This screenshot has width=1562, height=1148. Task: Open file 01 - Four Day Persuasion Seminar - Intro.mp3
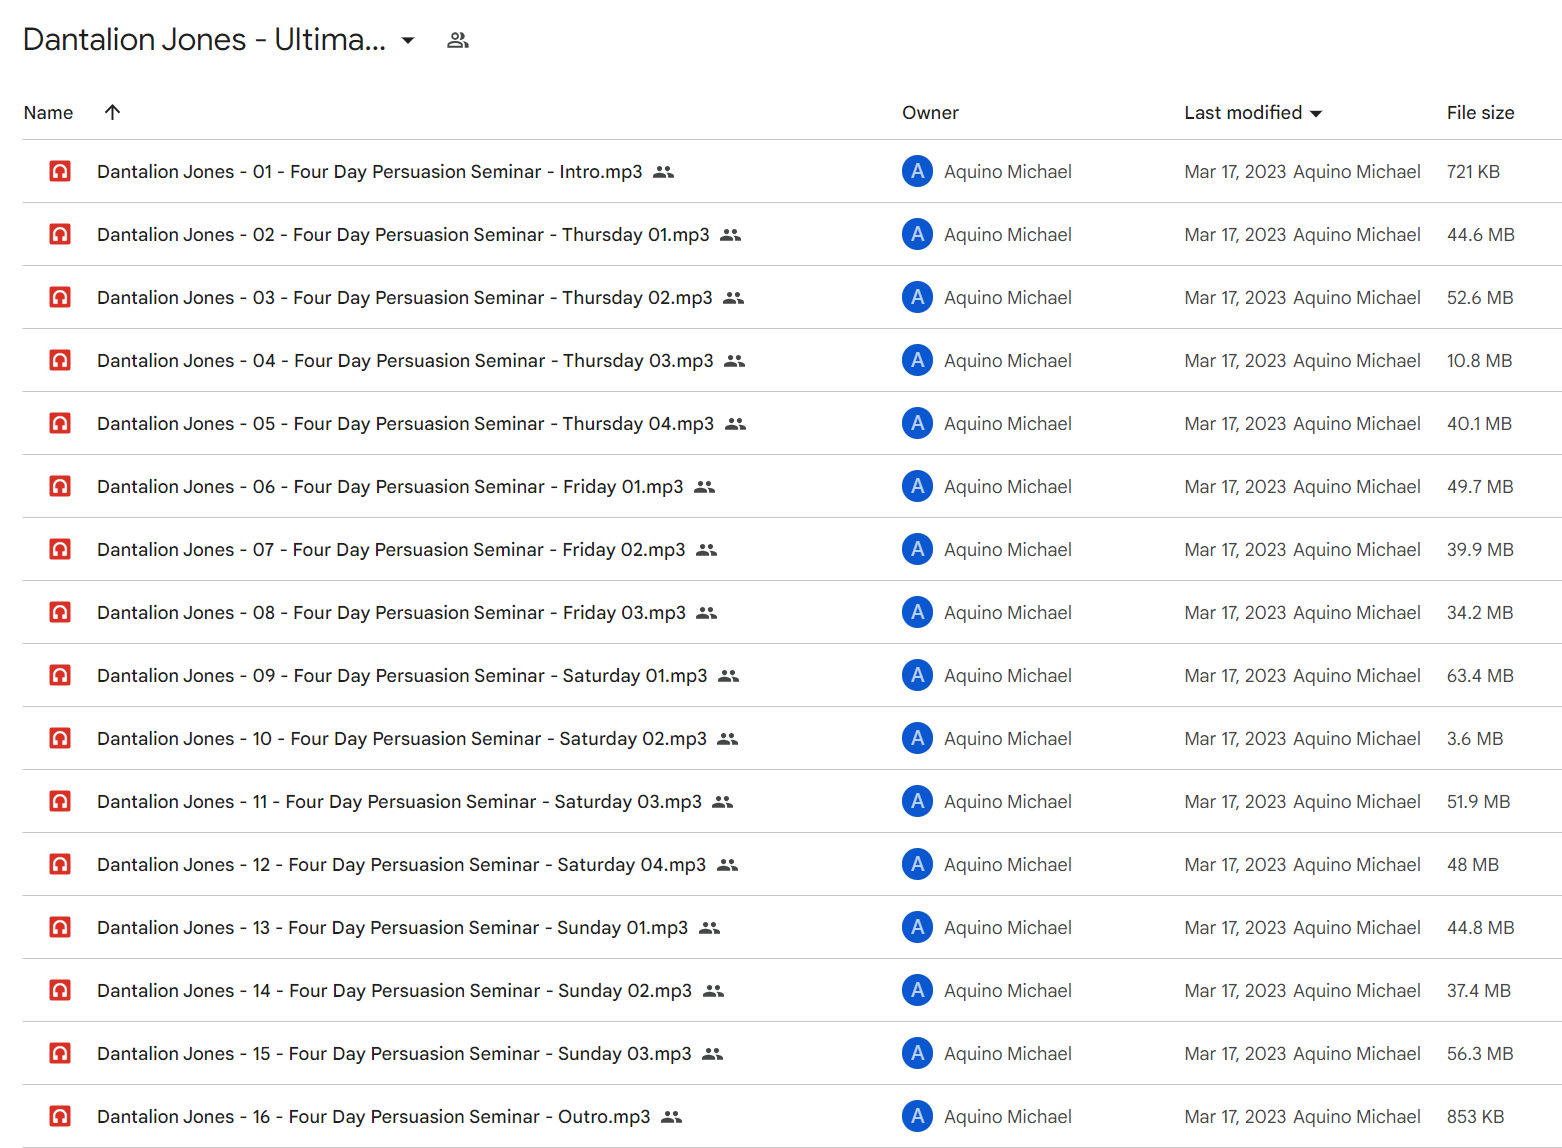[x=369, y=172]
